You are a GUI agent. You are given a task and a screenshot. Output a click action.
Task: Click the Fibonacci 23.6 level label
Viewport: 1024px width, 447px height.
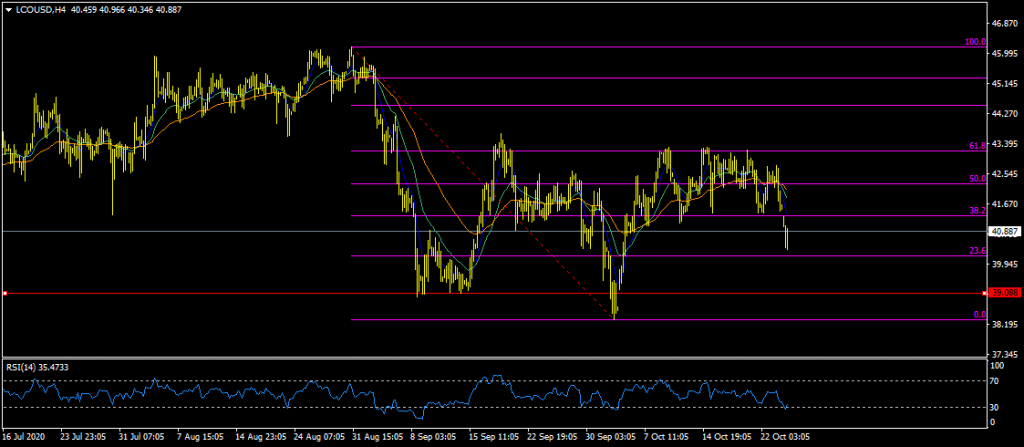click(x=978, y=251)
